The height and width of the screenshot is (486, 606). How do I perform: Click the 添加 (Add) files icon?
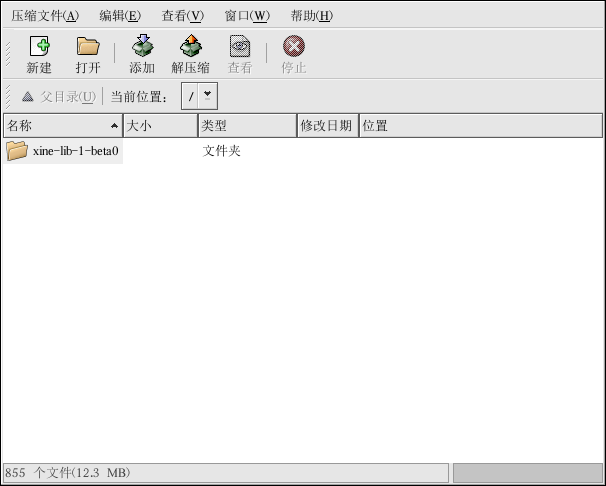point(142,46)
